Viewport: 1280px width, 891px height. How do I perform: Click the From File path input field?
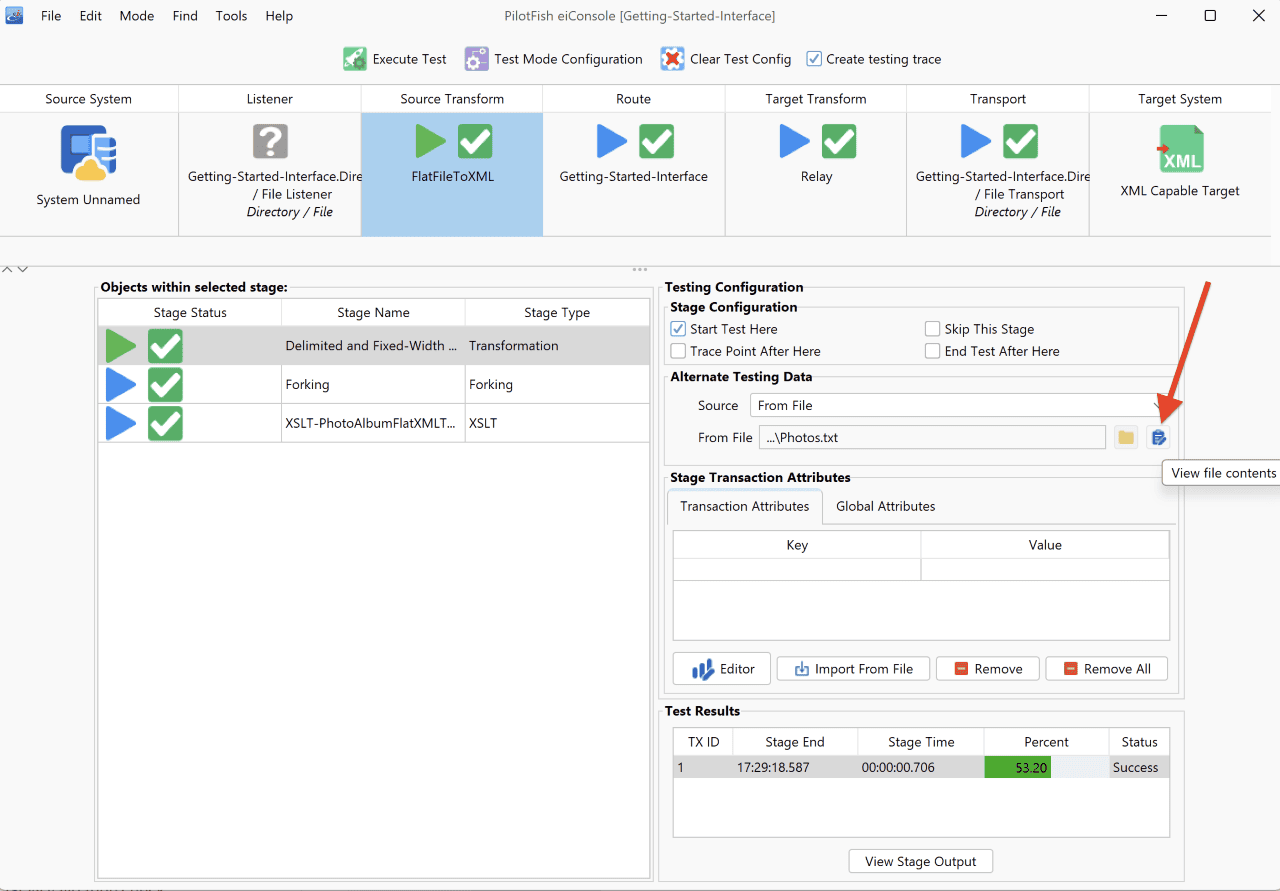point(932,437)
